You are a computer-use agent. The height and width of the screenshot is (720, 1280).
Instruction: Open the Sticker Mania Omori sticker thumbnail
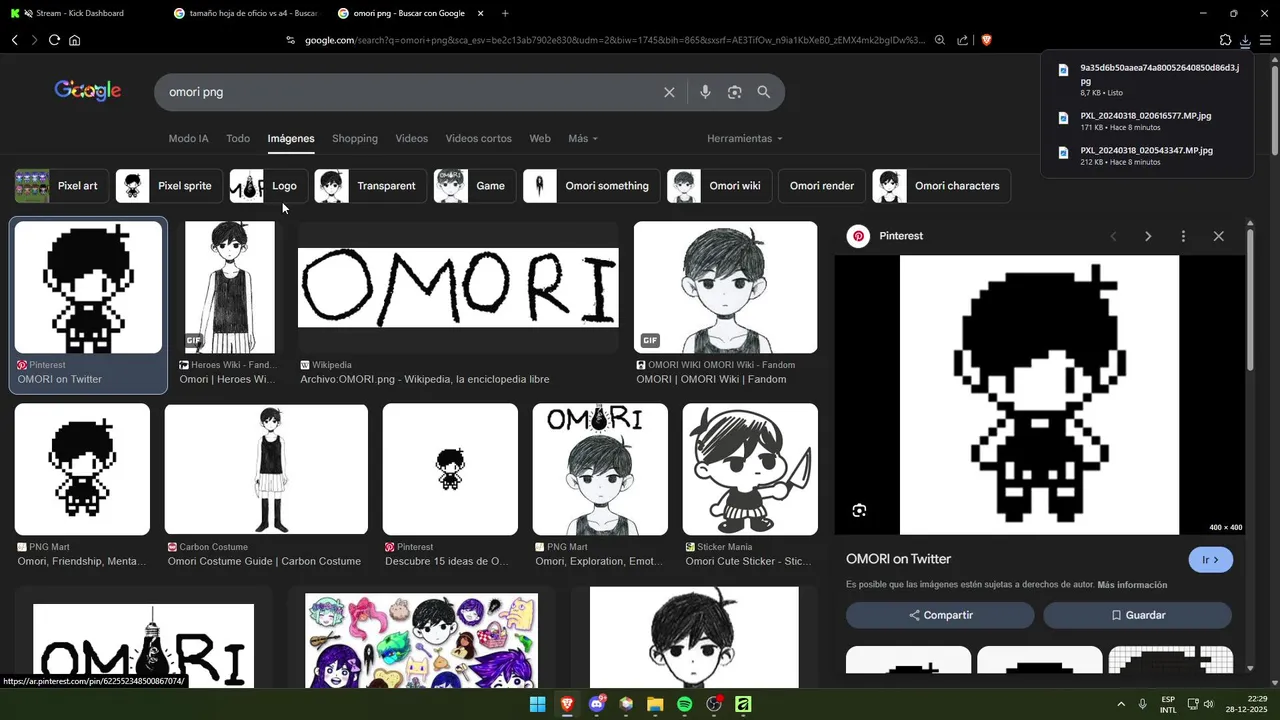pos(750,469)
